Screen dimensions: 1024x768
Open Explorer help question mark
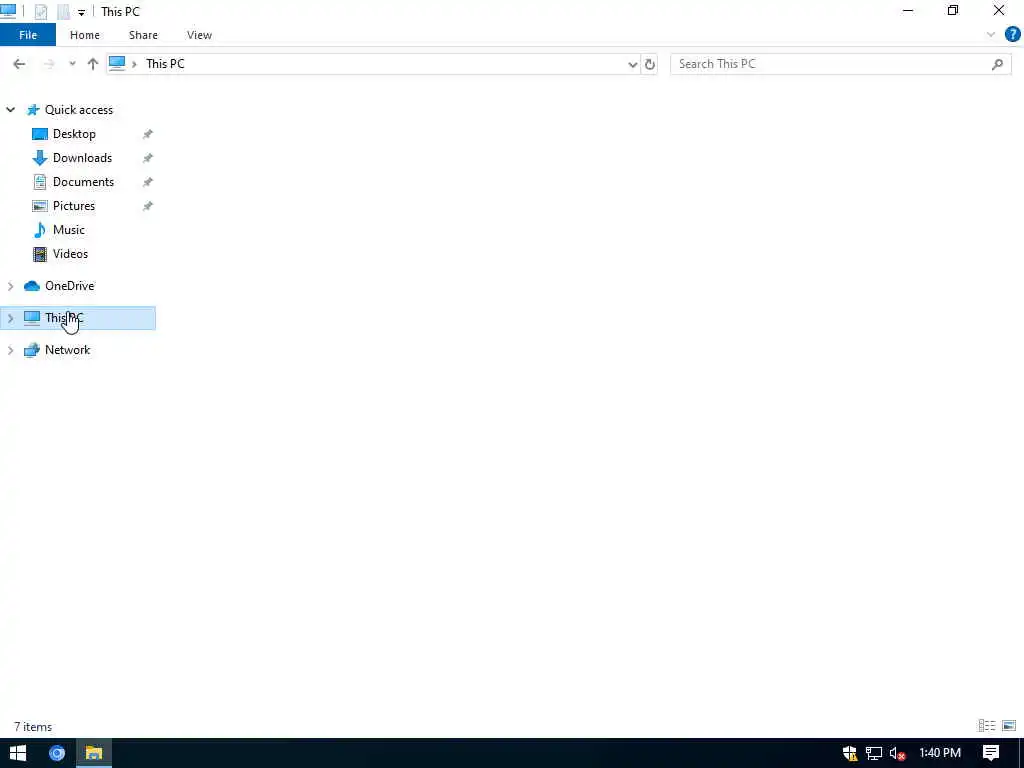pyautogui.click(x=1012, y=35)
